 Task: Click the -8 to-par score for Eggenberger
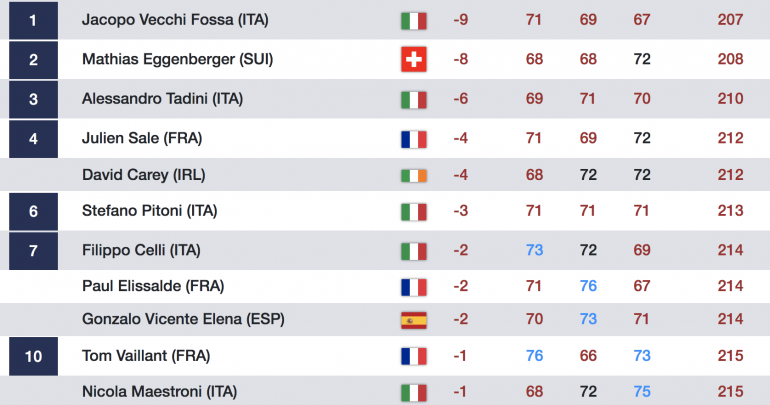(x=460, y=59)
